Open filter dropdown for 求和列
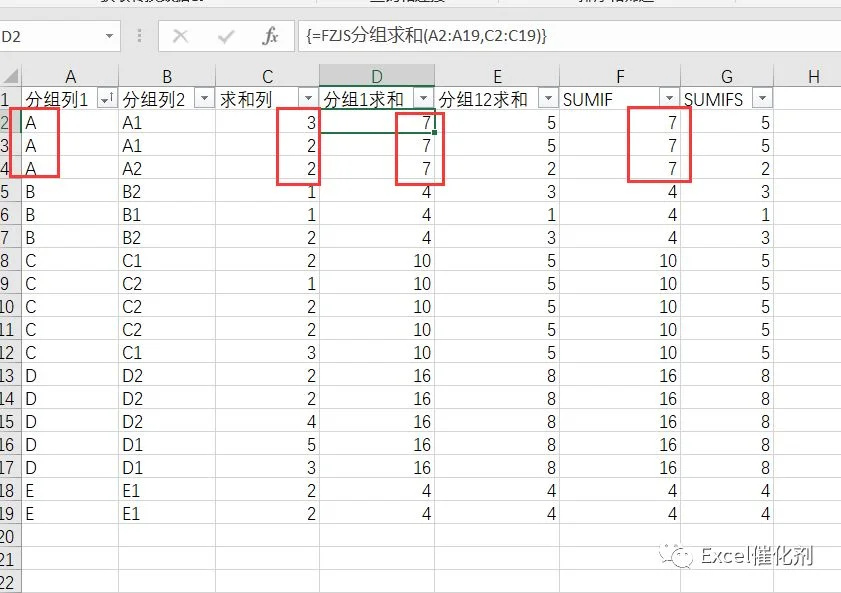841x593 pixels. [308, 99]
